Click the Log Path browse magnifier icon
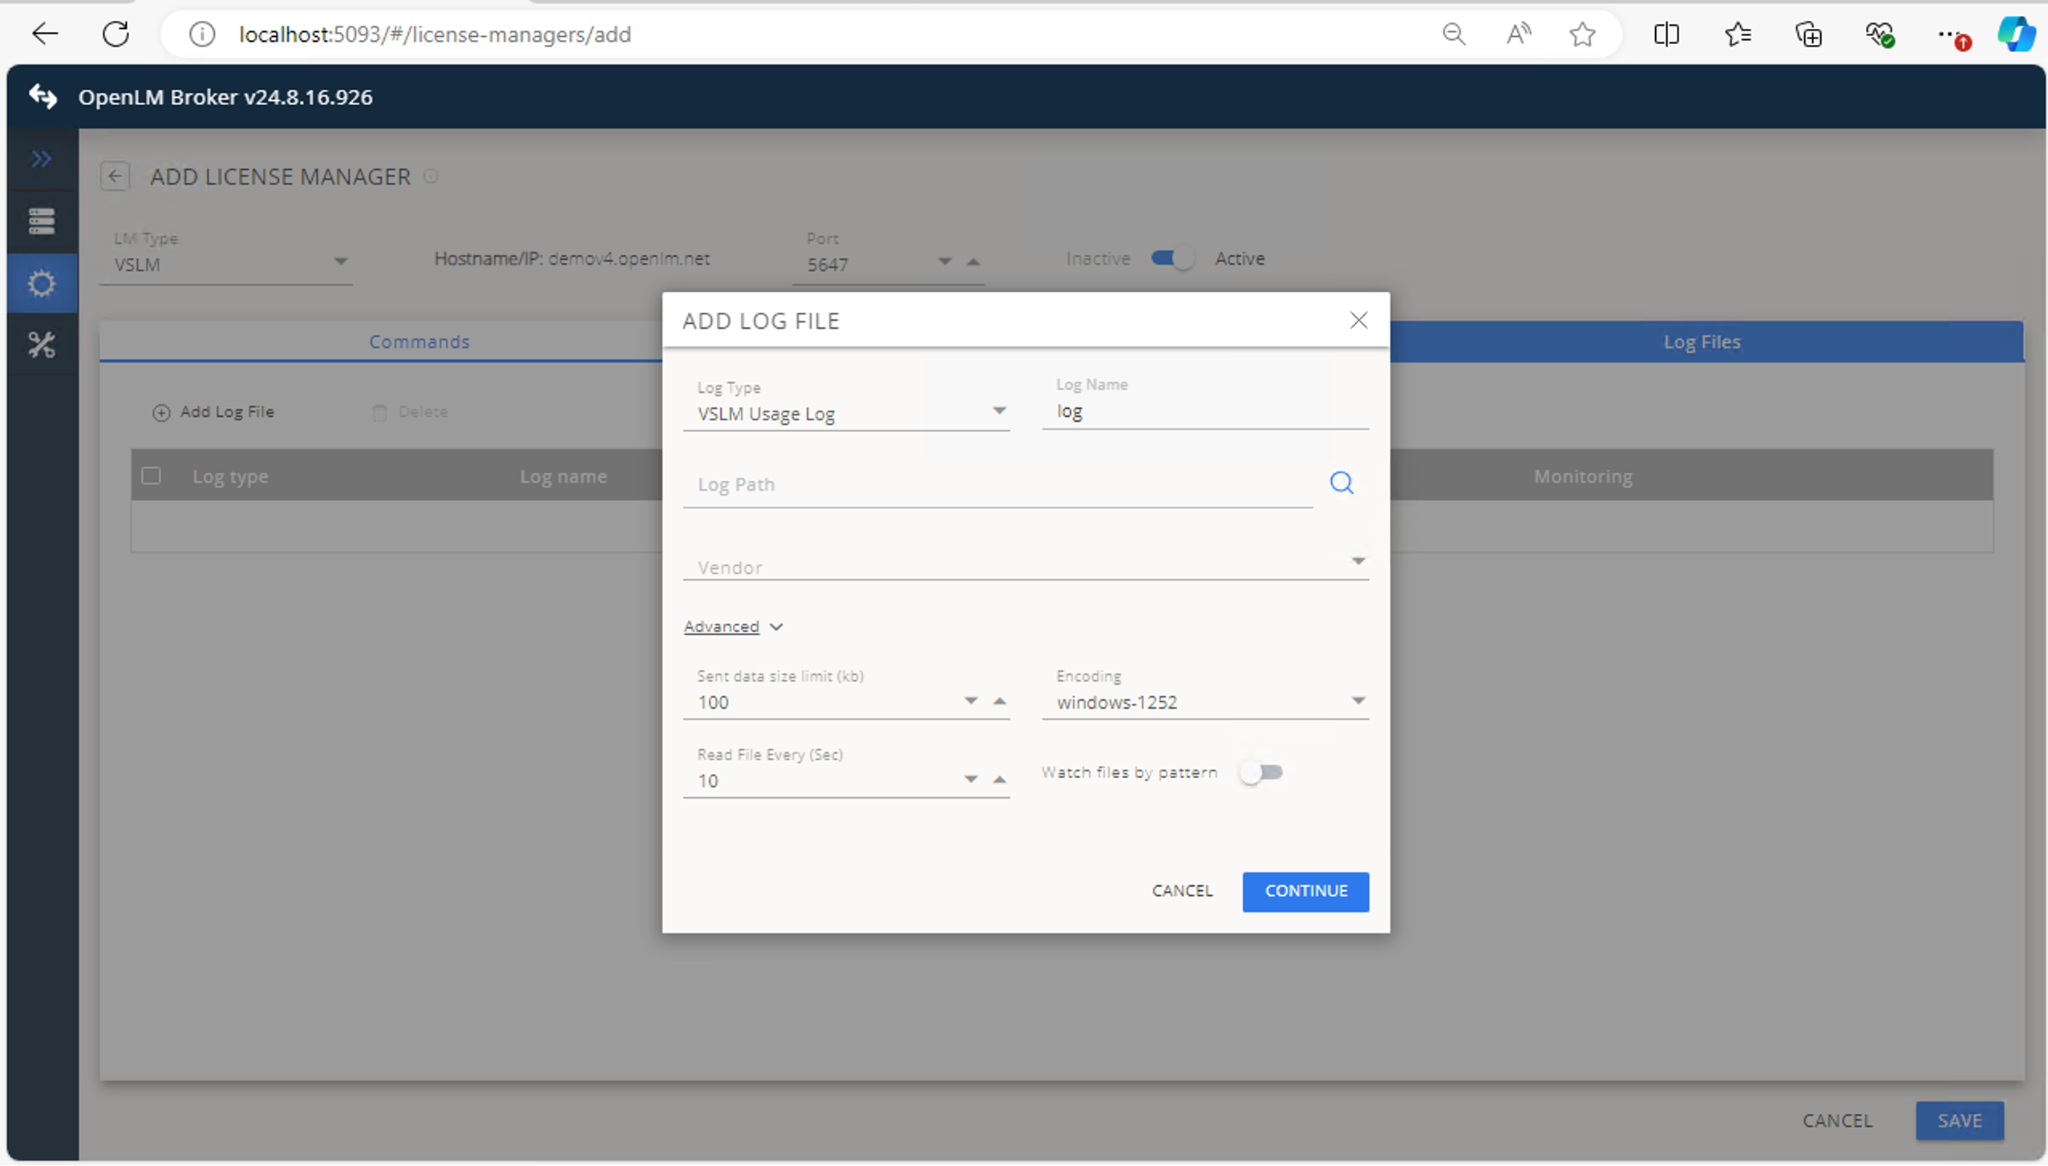Image resolution: width=2048 pixels, height=1166 pixels. point(1341,484)
